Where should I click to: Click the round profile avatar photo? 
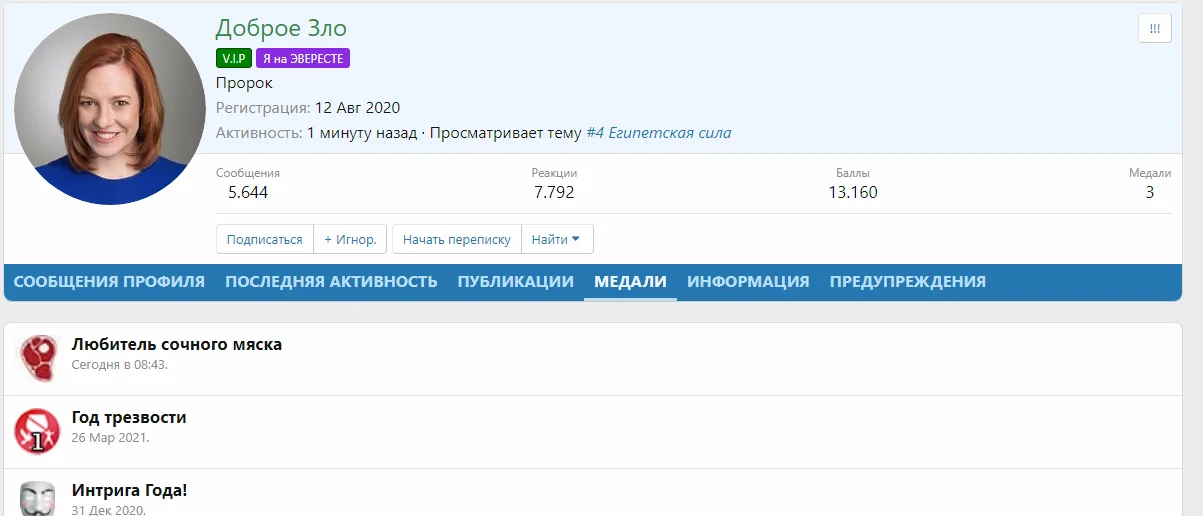[110, 109]
